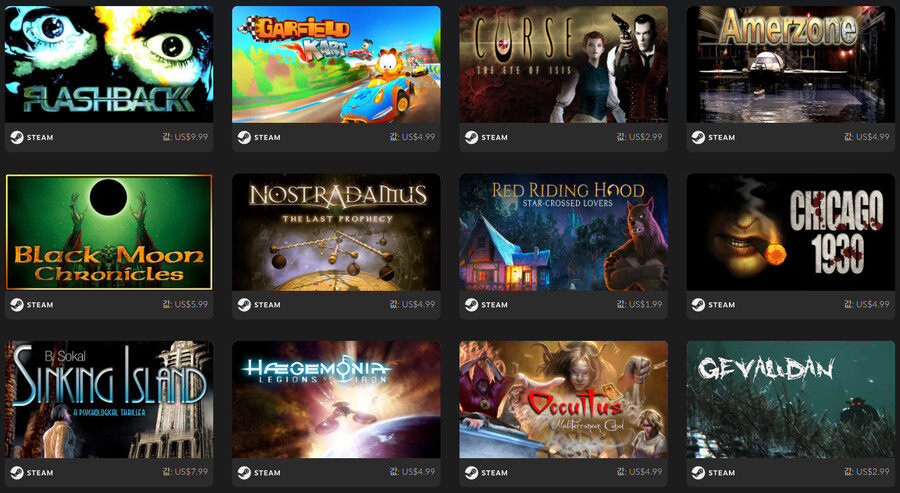Select the Nostradamus The Last Prophecy cover
The image size is (900, 493).
coord(336,232)
